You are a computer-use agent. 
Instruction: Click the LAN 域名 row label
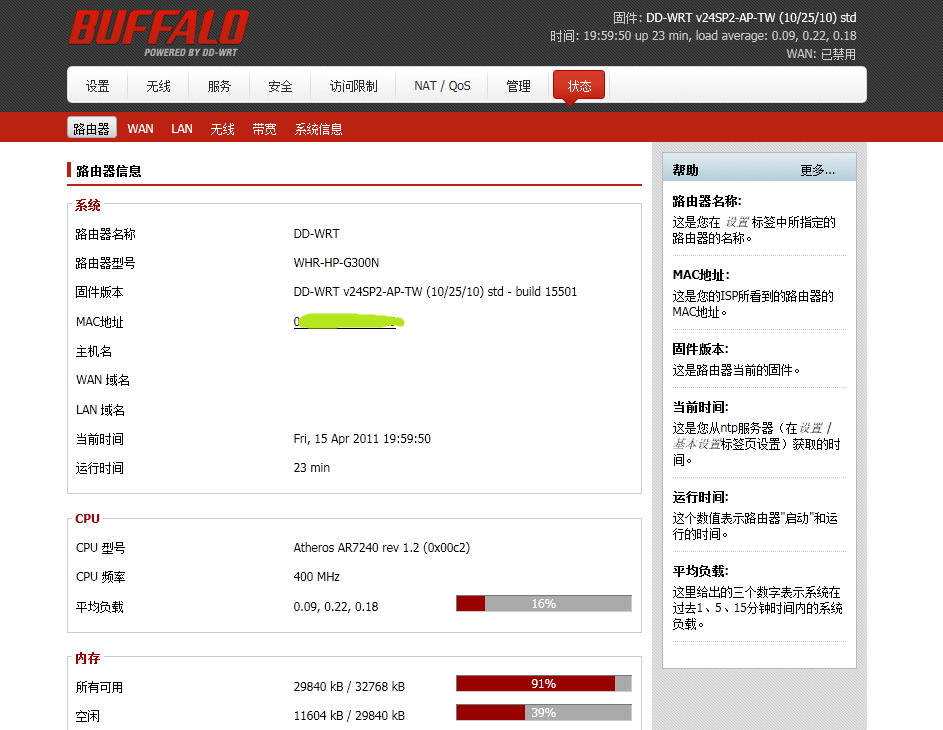coord(100,409)
